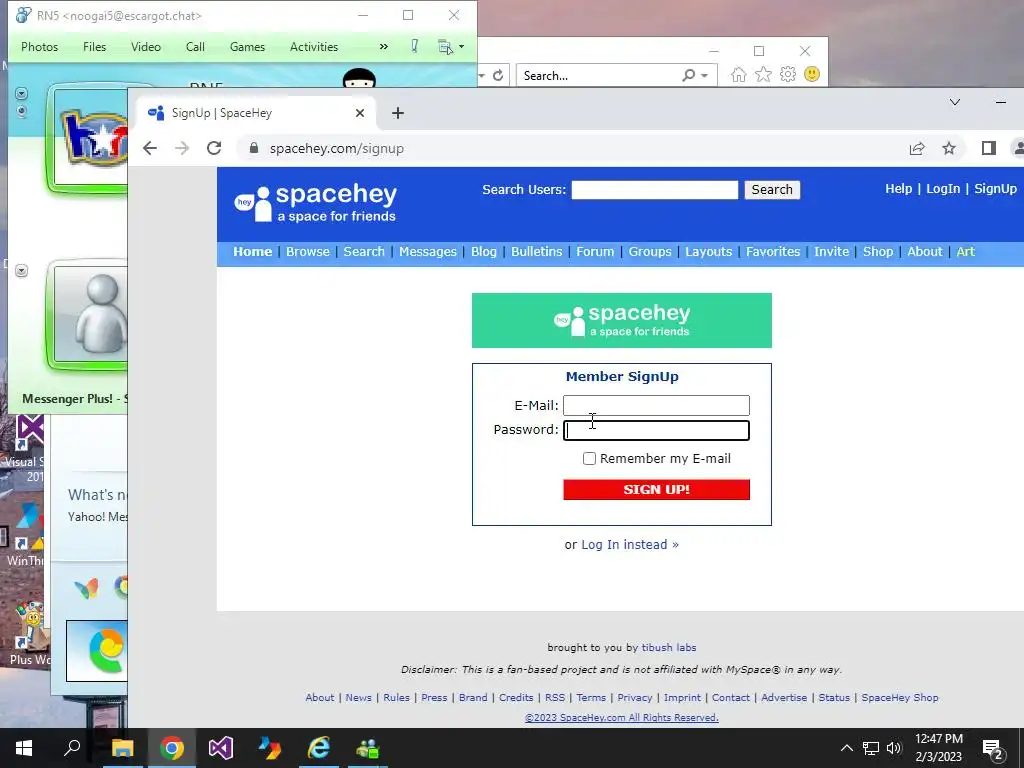Viewport: 1024px width, 768px height.
Task: Open tibush labs link
Action: [x=669, y=647]
